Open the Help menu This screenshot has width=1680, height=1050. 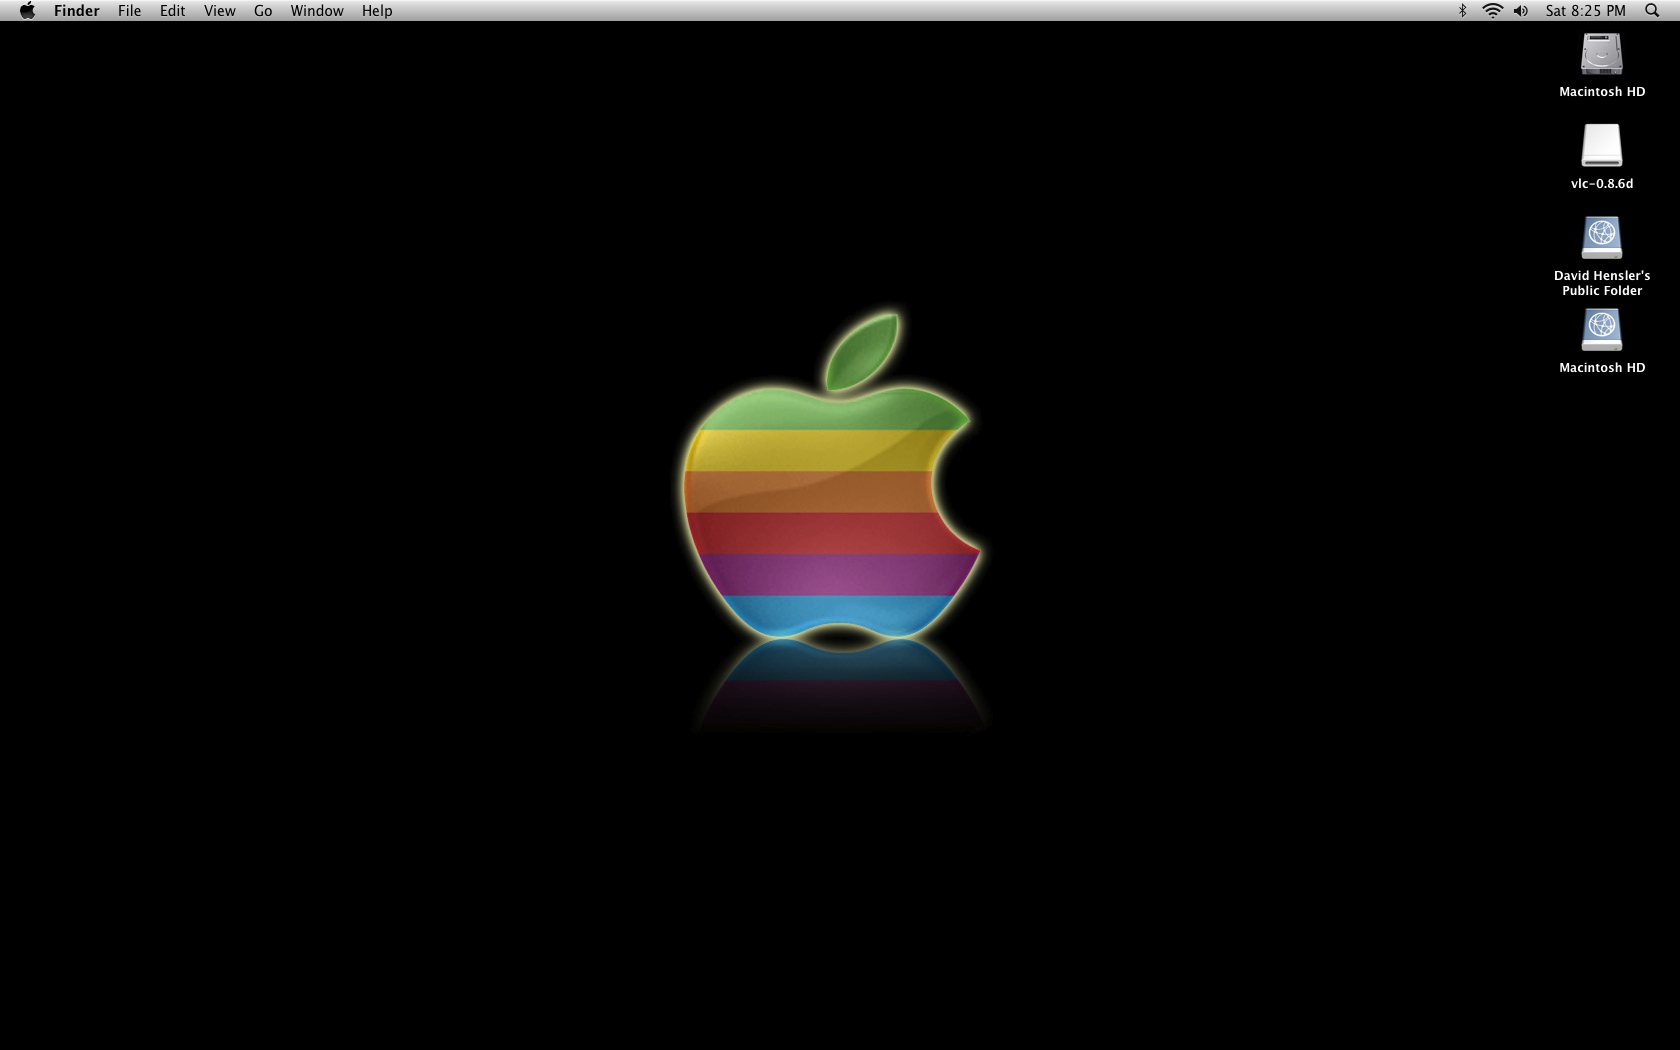(377, 11)
